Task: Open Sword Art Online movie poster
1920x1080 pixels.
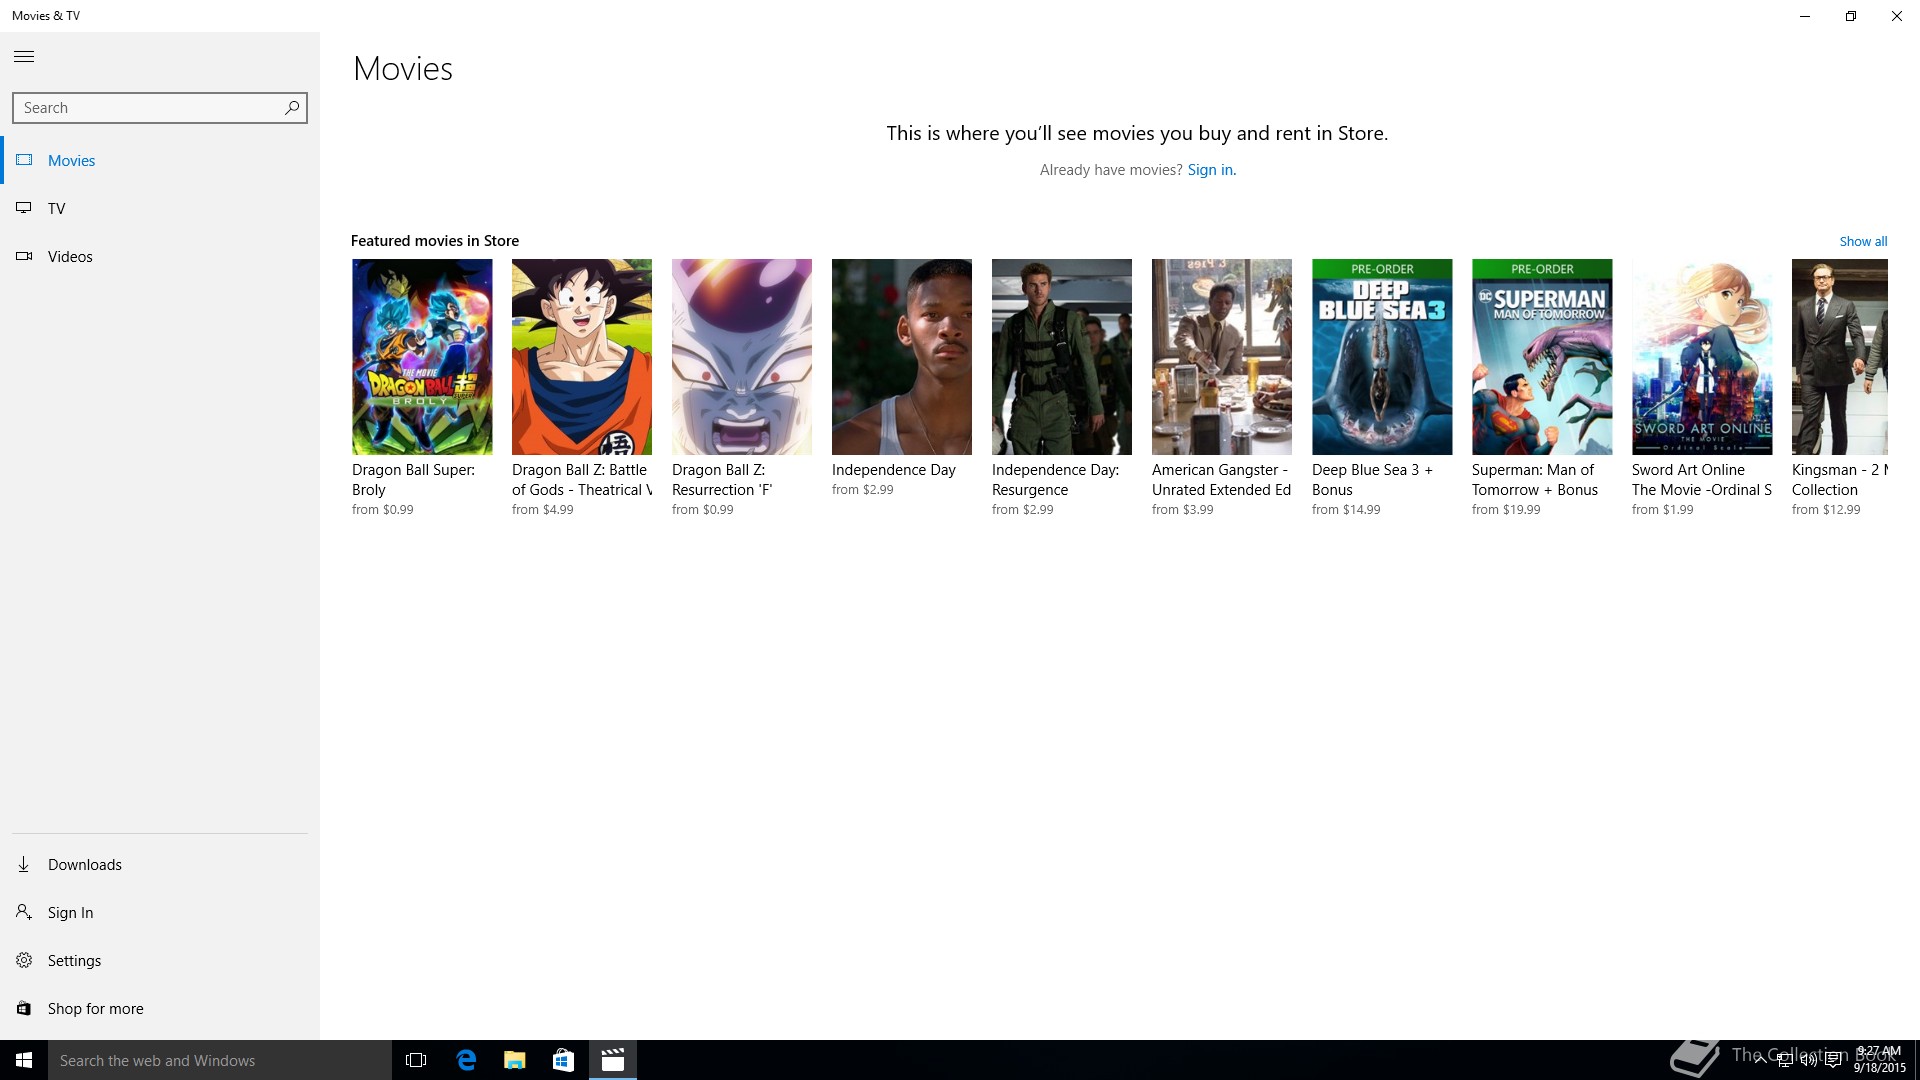Action: point(1702,357)
